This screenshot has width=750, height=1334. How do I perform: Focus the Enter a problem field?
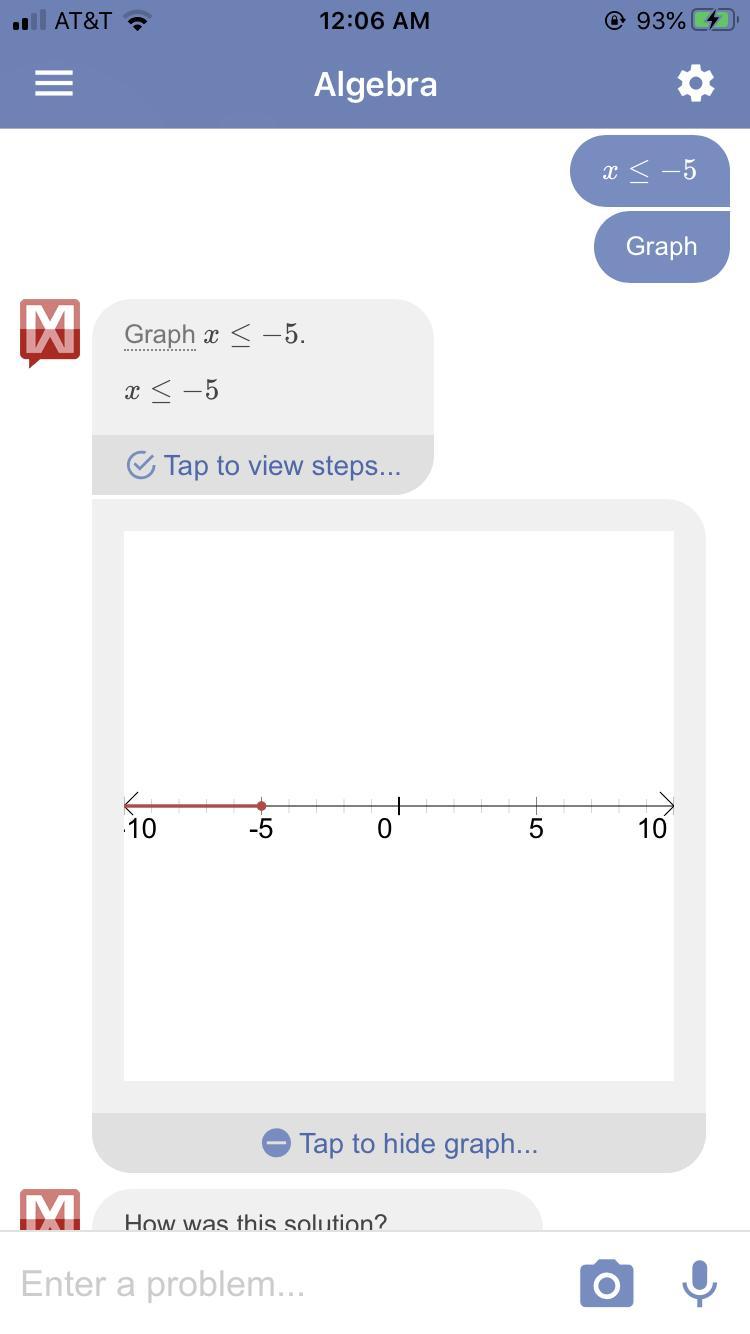[x=290, y=1284]
